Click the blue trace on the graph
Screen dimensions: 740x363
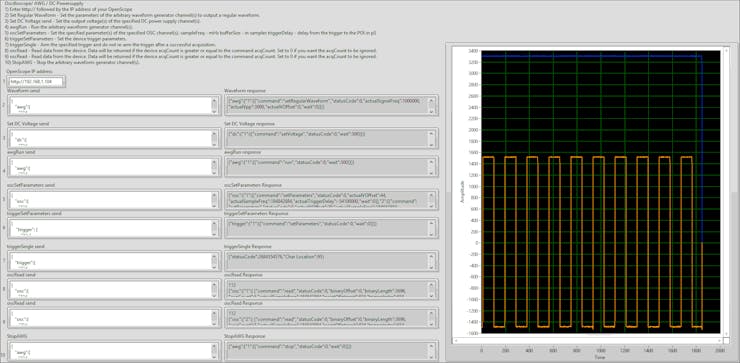coord(590,56)
